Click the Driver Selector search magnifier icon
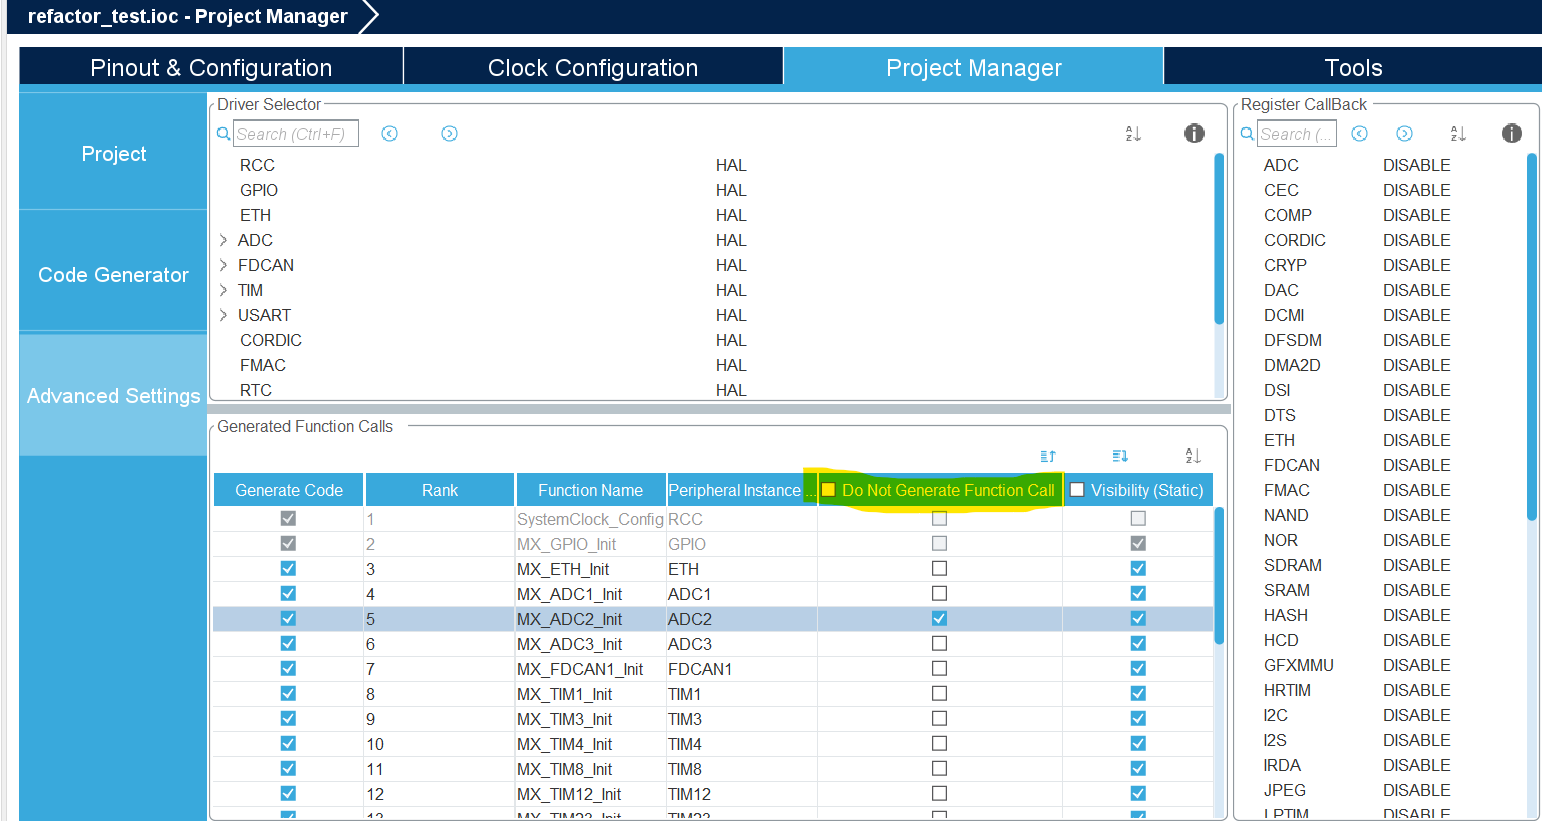1542x821 pixels. click(224, 133)
